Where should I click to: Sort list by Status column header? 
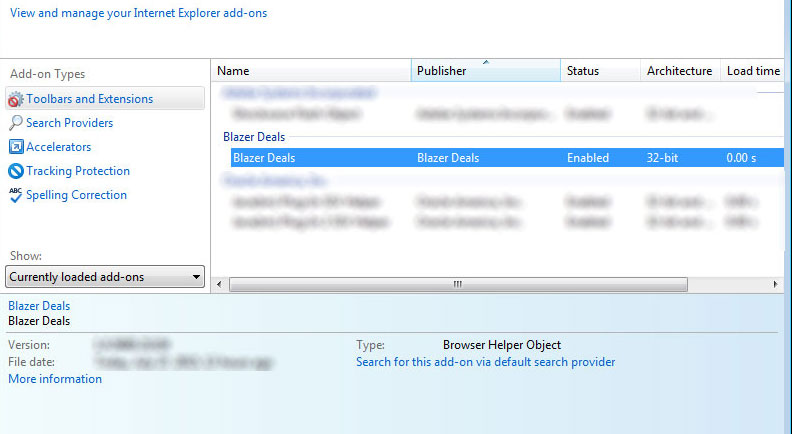pyautogui.click(x=599, y=71)
